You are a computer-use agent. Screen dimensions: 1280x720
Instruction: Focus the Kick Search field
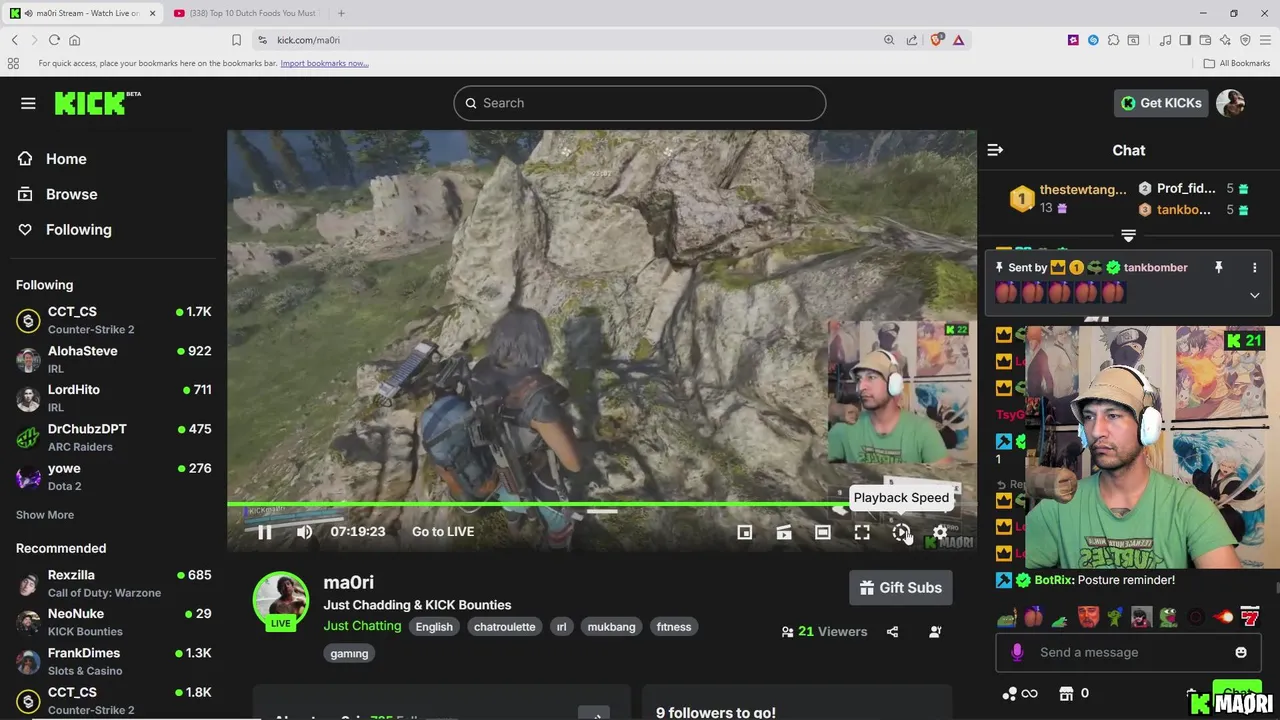(x=640, y=103)
